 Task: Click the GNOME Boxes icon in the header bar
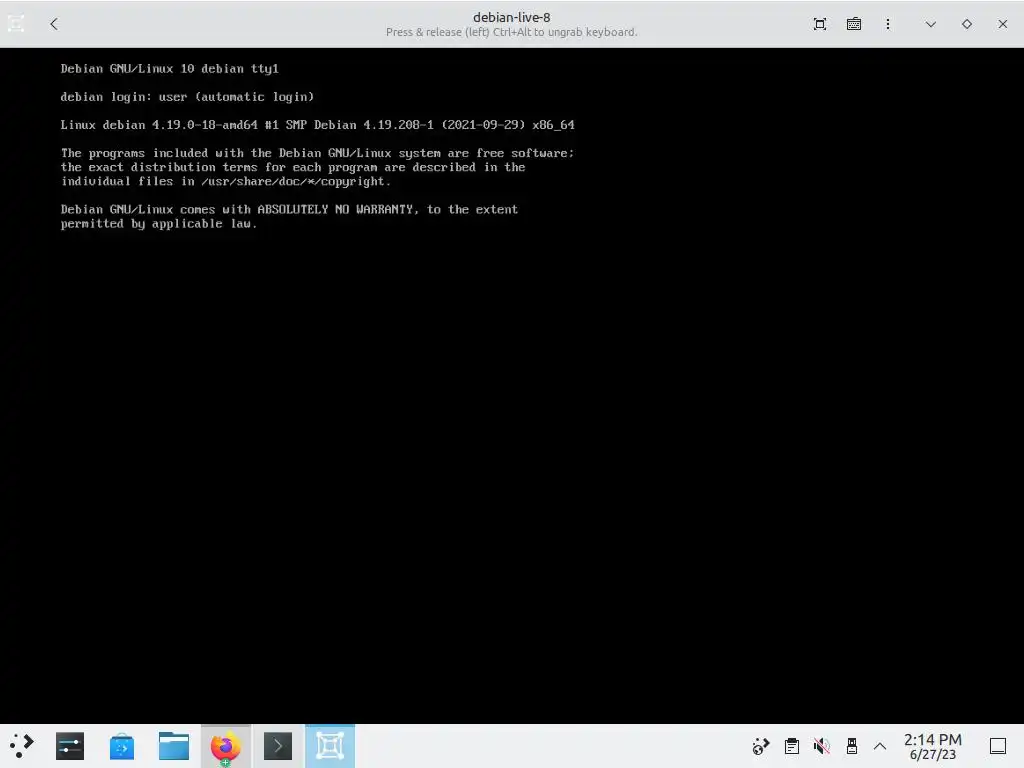click(x=16, y=24)
